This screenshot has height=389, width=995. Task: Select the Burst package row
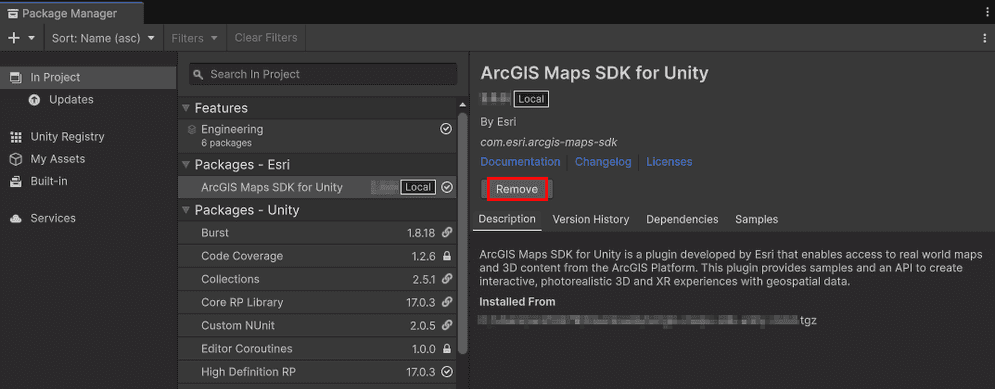pyautogui.click(x=317, y=233)
